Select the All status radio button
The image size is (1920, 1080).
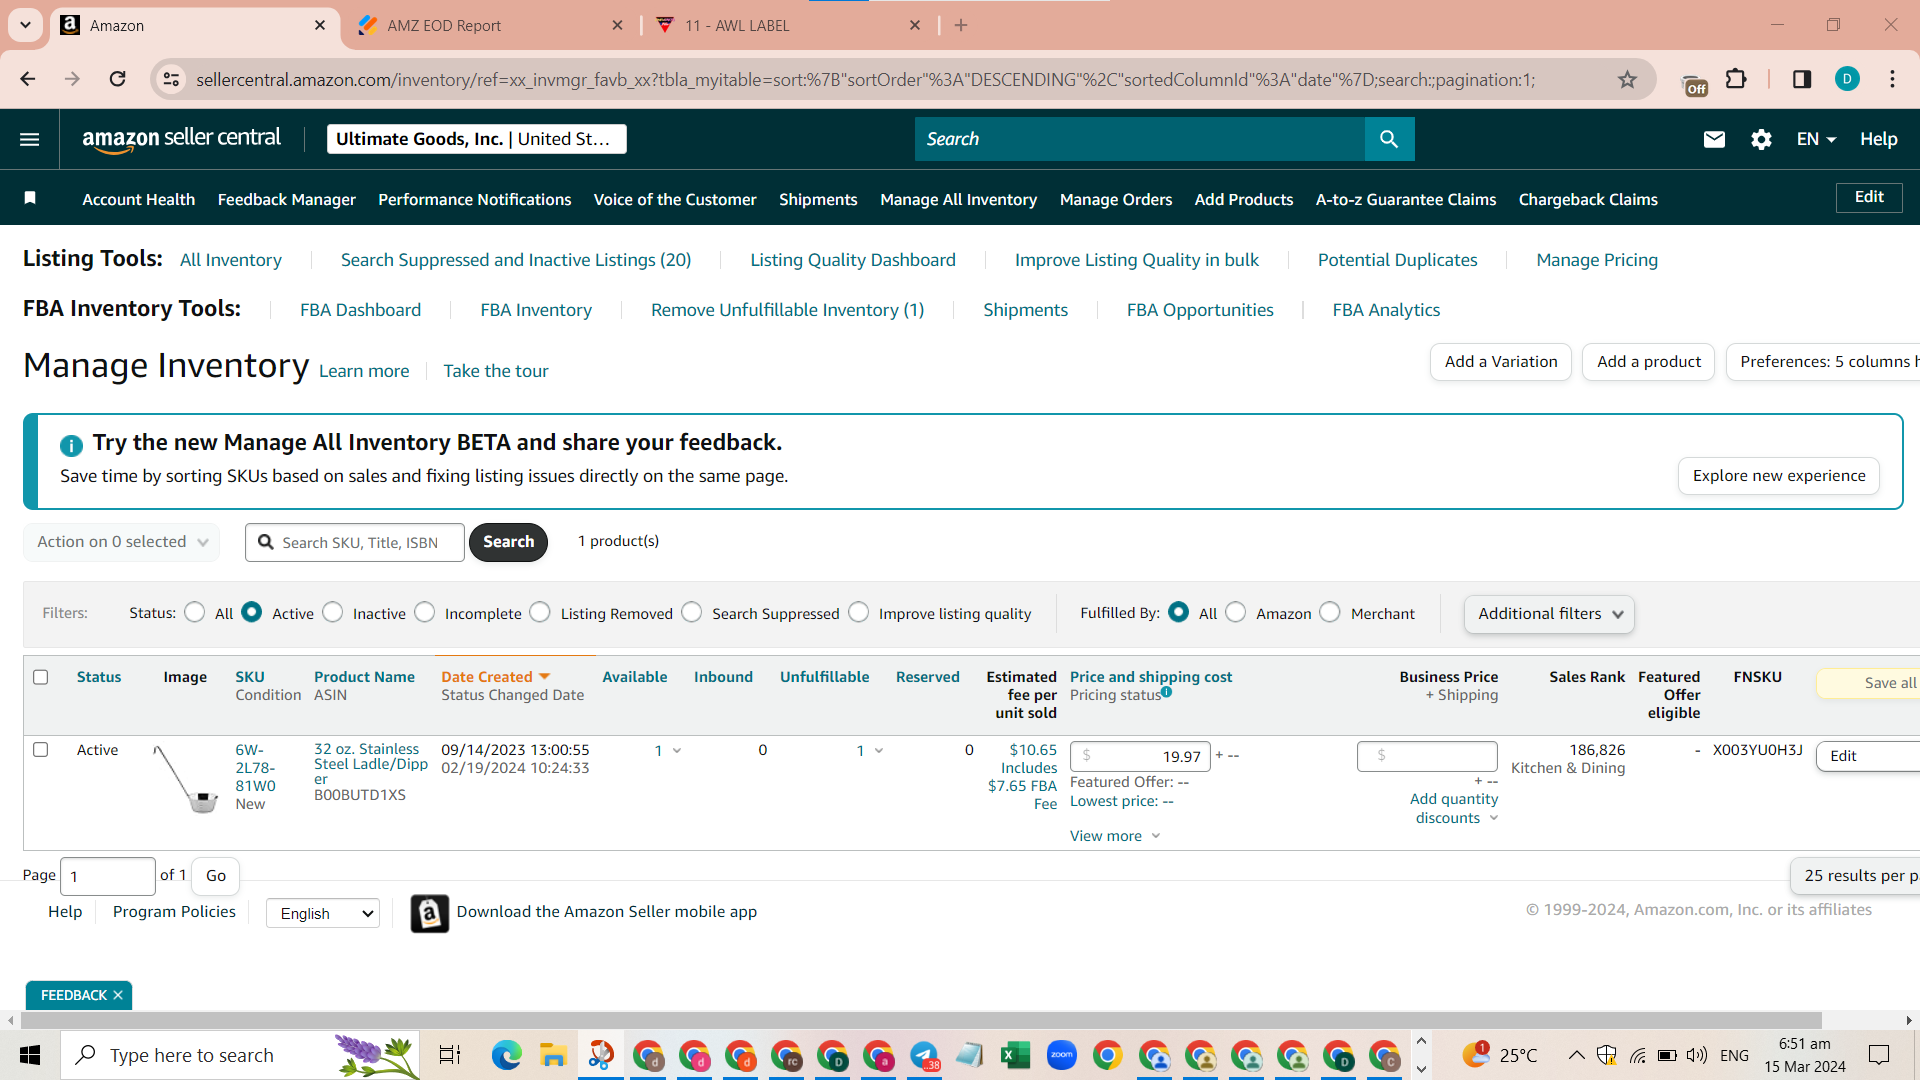coord(195,612)
